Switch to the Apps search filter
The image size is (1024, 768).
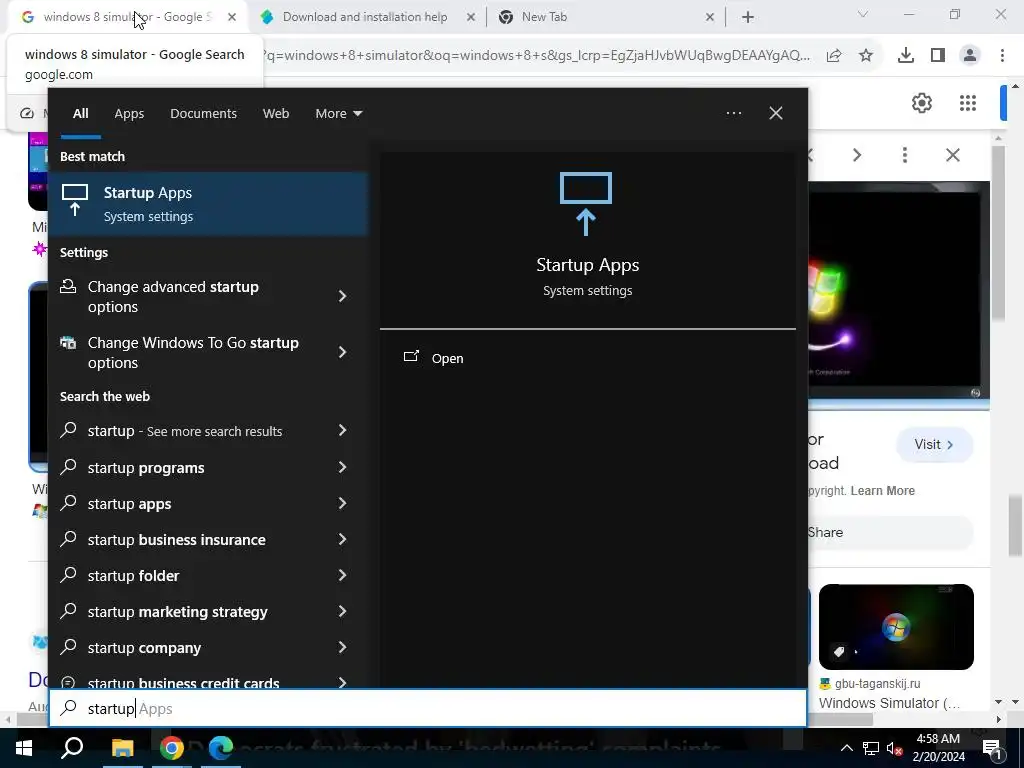(129, 114)
